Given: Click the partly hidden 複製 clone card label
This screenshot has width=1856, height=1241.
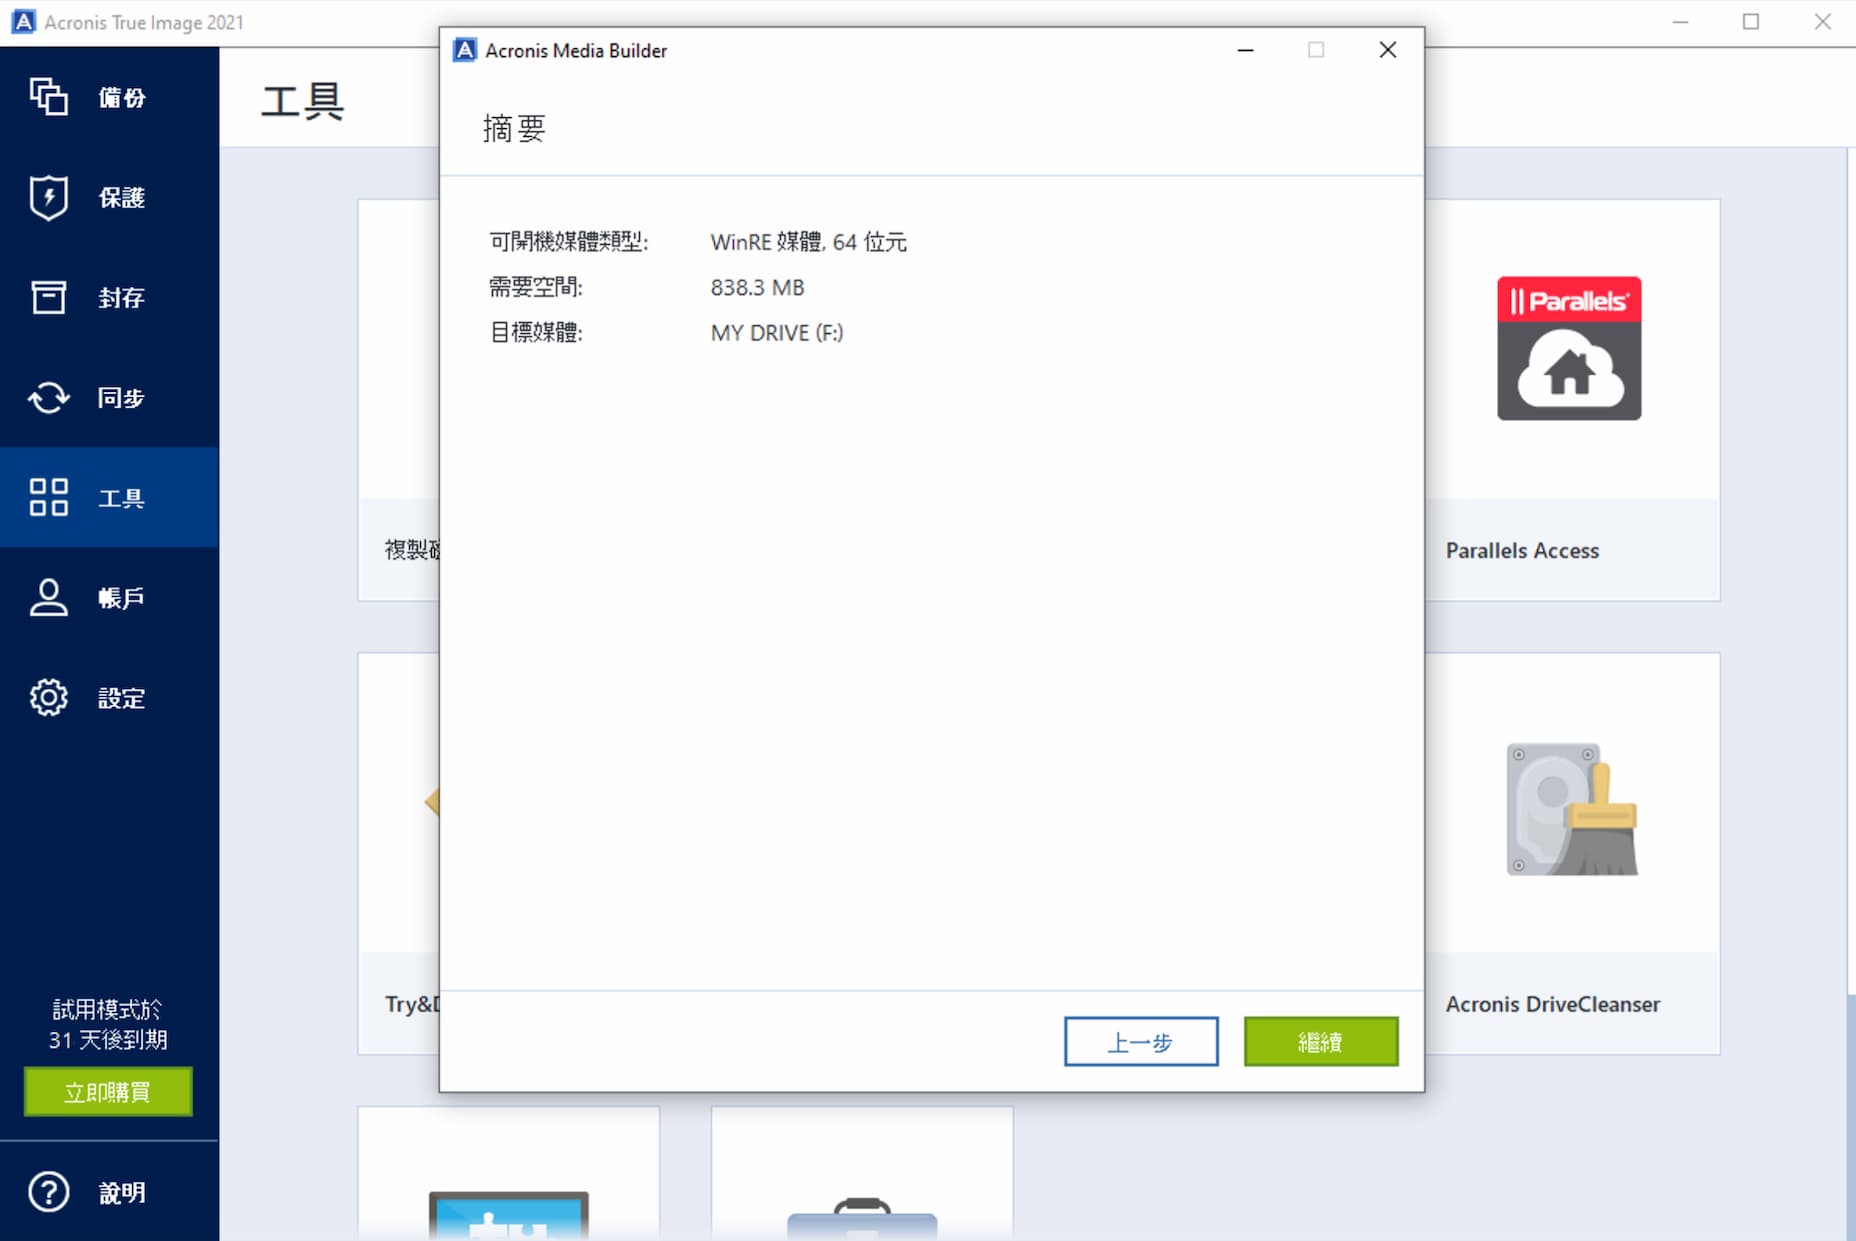Looking at the screenshot, I should [x=412, y=550].
